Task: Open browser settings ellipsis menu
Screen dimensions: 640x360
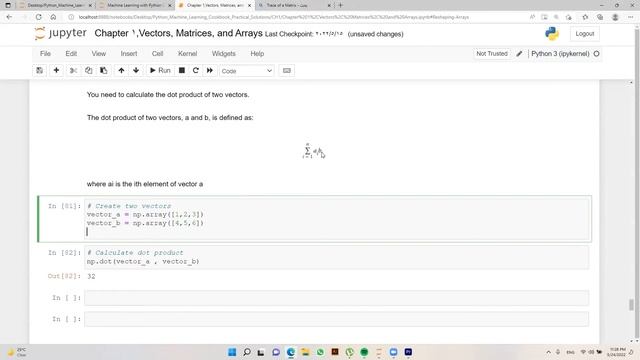Action: (631, 17)
